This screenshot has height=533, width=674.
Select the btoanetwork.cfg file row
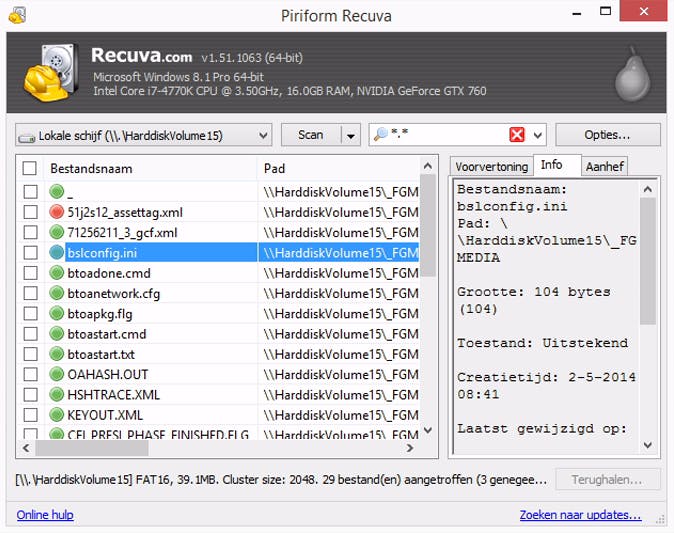(219, 293)
